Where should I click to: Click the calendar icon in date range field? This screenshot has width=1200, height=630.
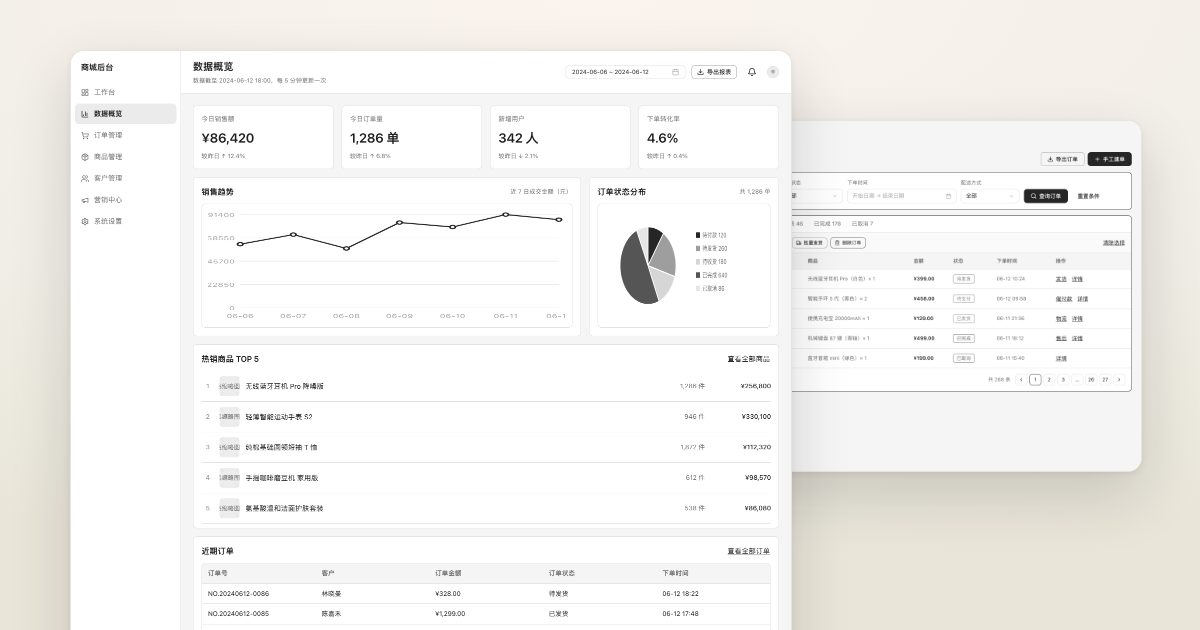[676, 72]
